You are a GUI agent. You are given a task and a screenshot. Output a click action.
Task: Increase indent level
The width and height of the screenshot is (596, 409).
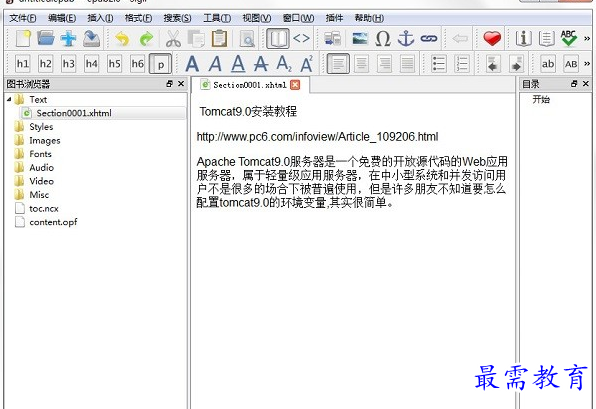[516, 64]
